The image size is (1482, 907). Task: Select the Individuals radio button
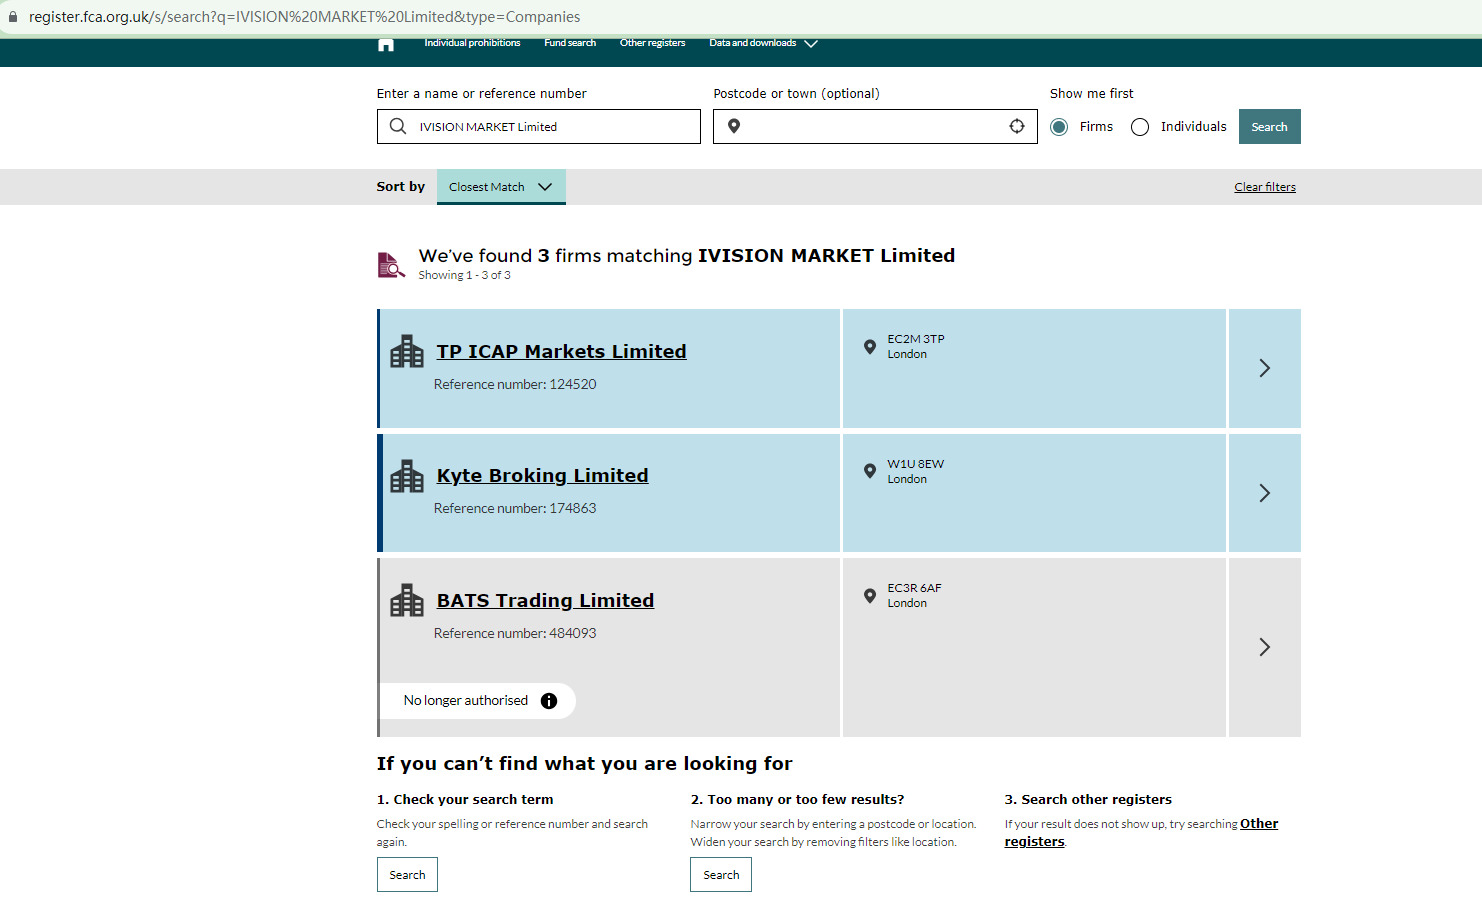point(1140,127)
